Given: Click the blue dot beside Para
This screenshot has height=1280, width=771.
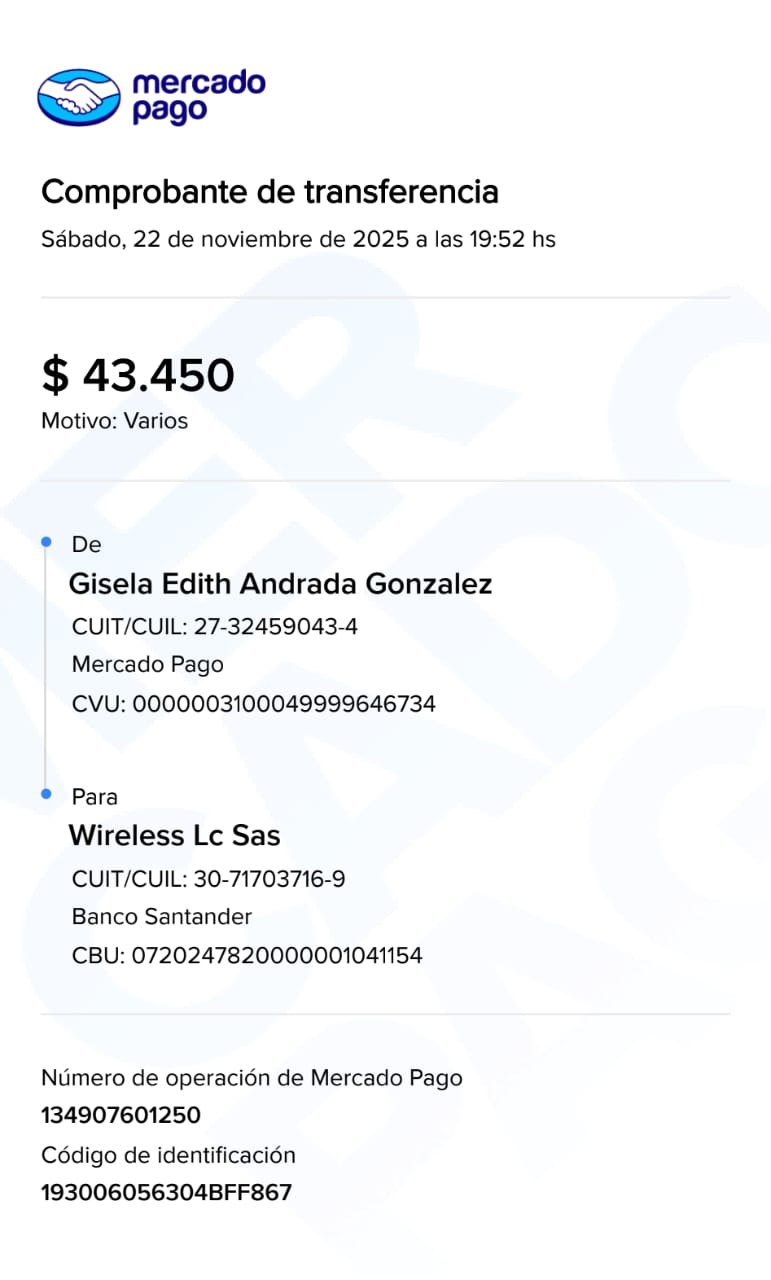Looking at the screenshot, I should click(x=46, y=793).
